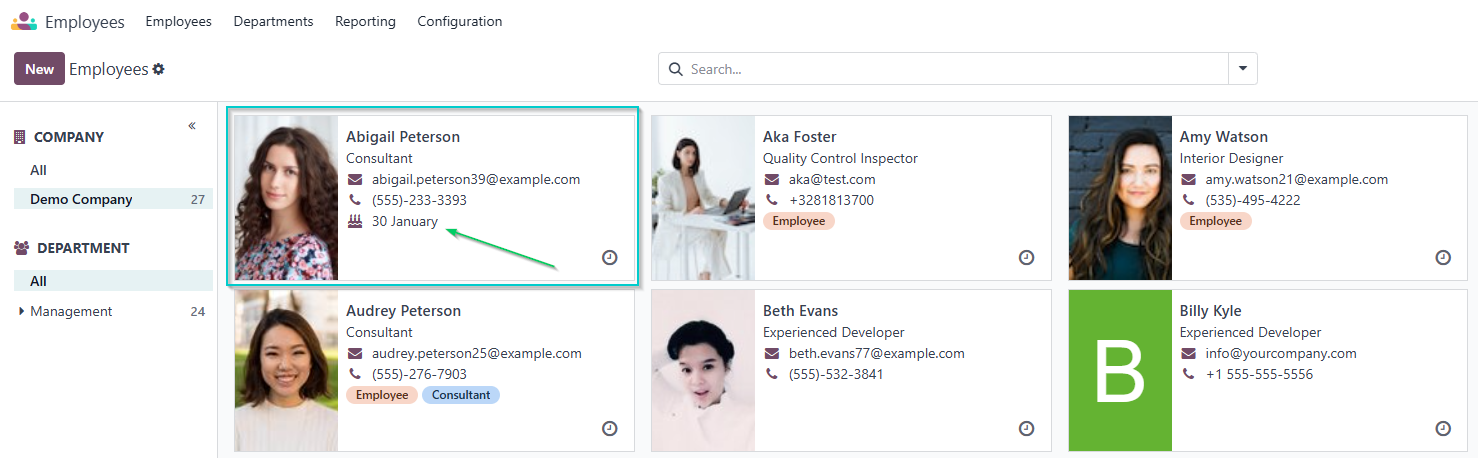Open the gear settings icon beside Employees
The height and width of the screenshot is (458, 1478).
pyautogui.click(x=158, y=70)
